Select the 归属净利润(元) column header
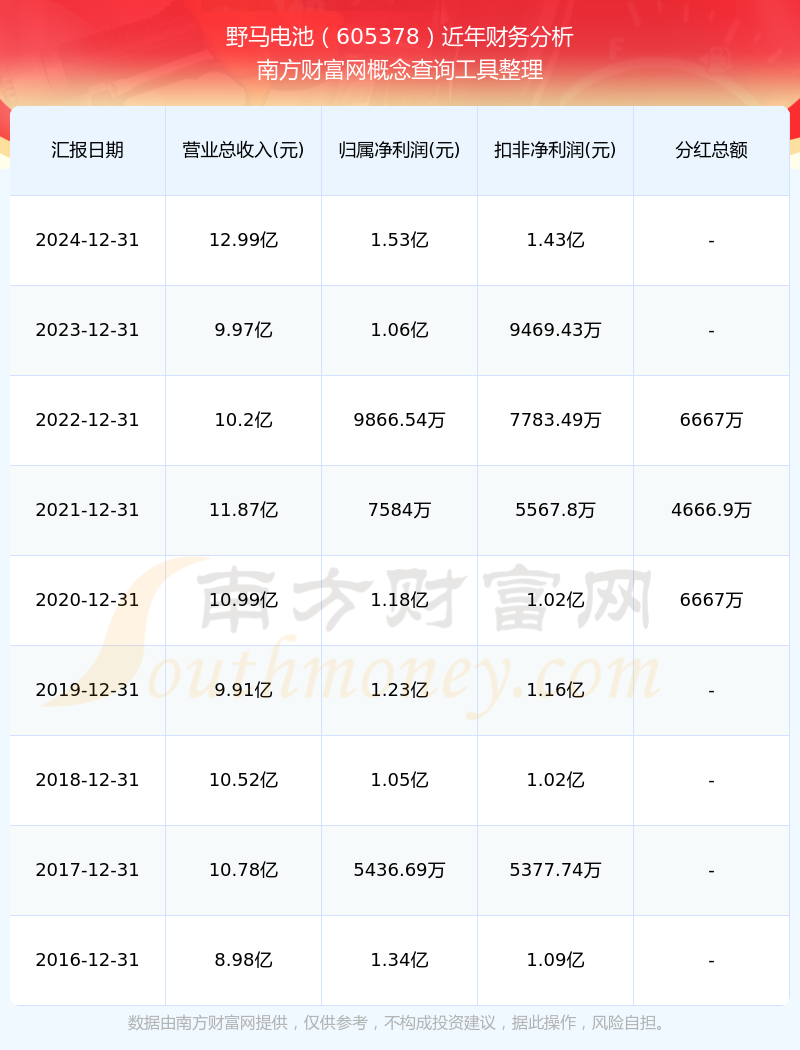The image size is (800, 1050). point(400,150)
